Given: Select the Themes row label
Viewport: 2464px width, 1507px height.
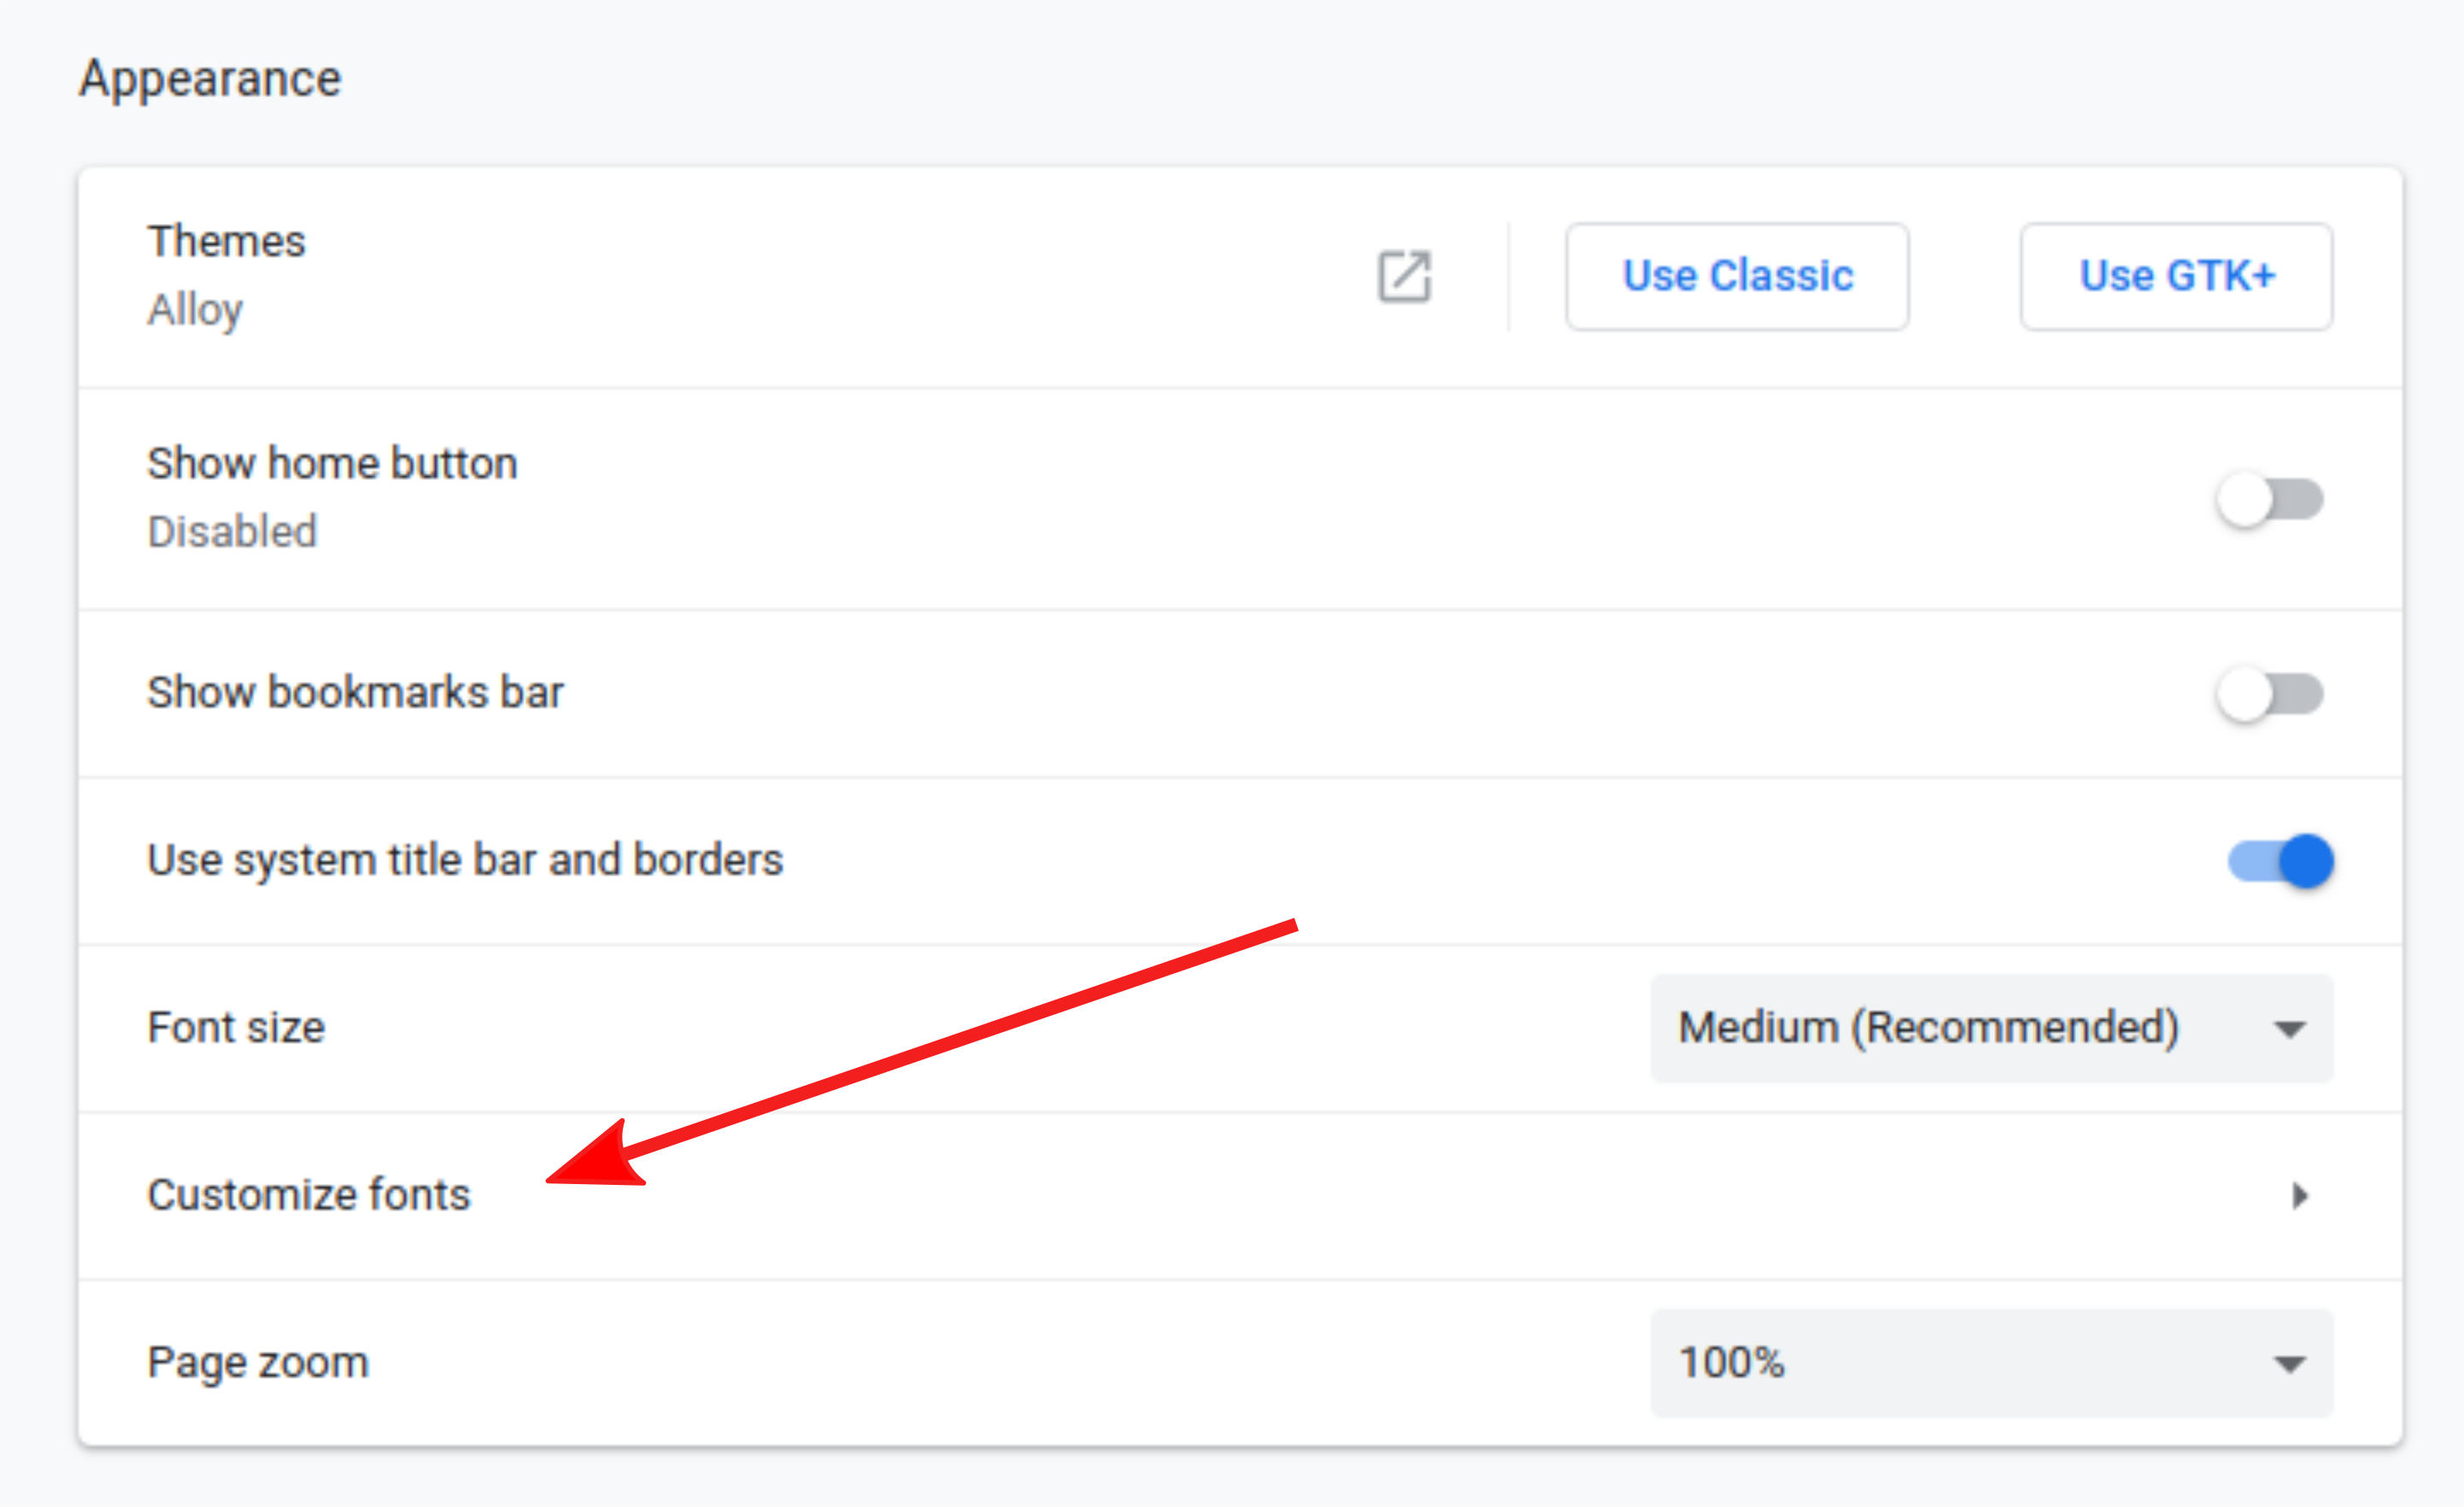Looking at the screenshot, I should pyautogui.click(x=226, y=241).
